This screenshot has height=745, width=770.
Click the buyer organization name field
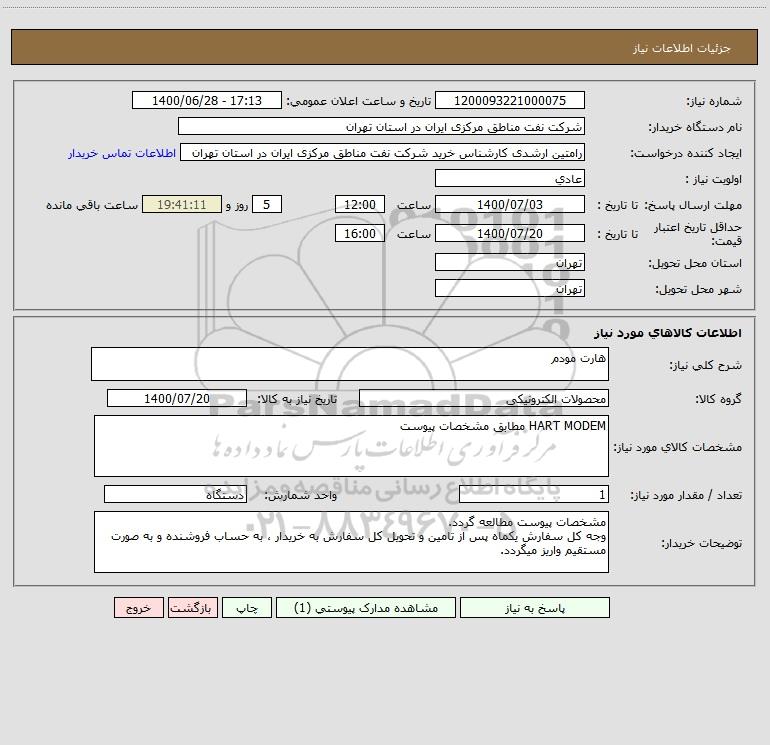pos(381,126)
